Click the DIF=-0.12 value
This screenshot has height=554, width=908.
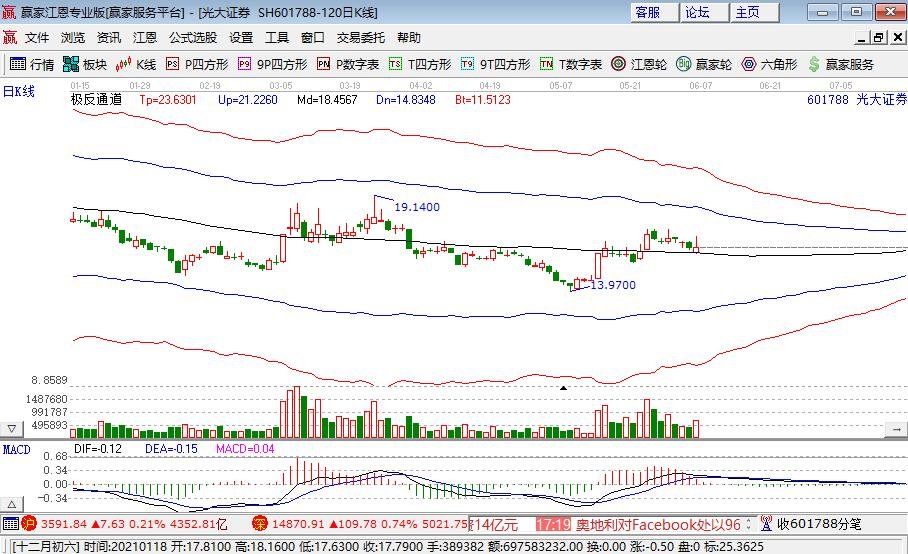pos(98,449)
